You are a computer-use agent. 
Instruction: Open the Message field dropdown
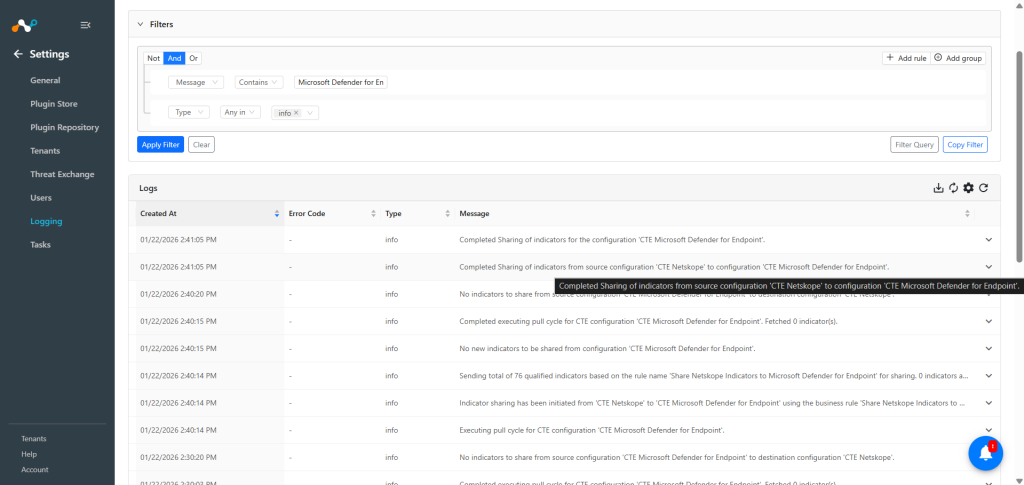click(x=196, y=82)
